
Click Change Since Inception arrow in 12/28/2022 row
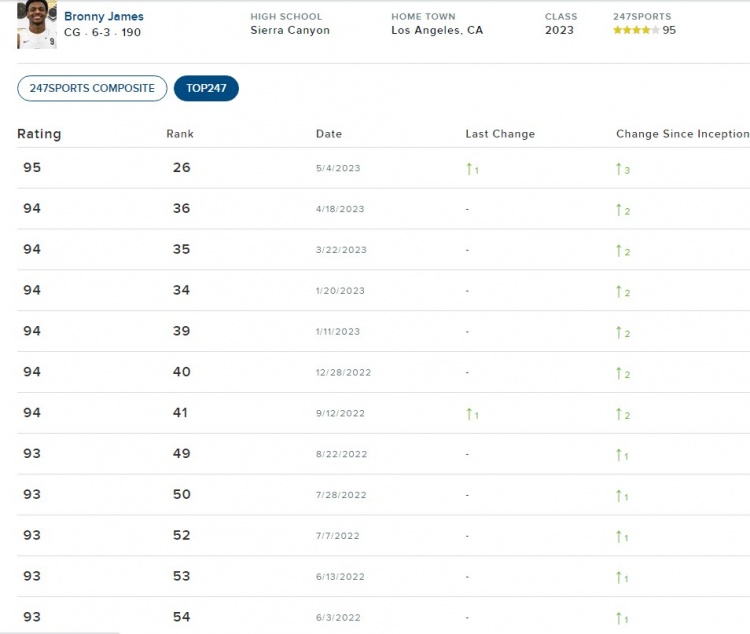click(x=620, y=373)
